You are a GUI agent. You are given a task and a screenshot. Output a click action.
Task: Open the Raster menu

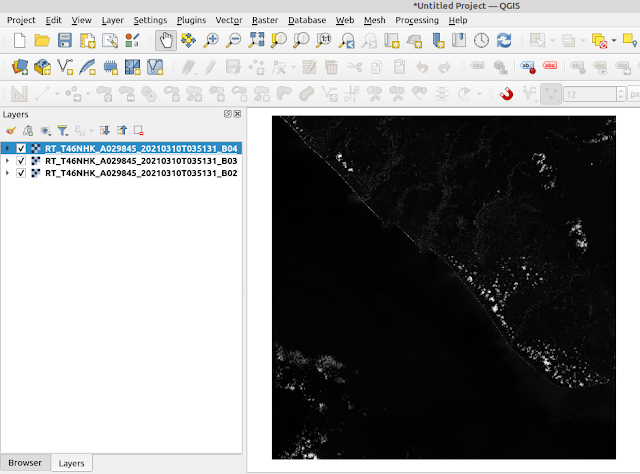(265, 20)
